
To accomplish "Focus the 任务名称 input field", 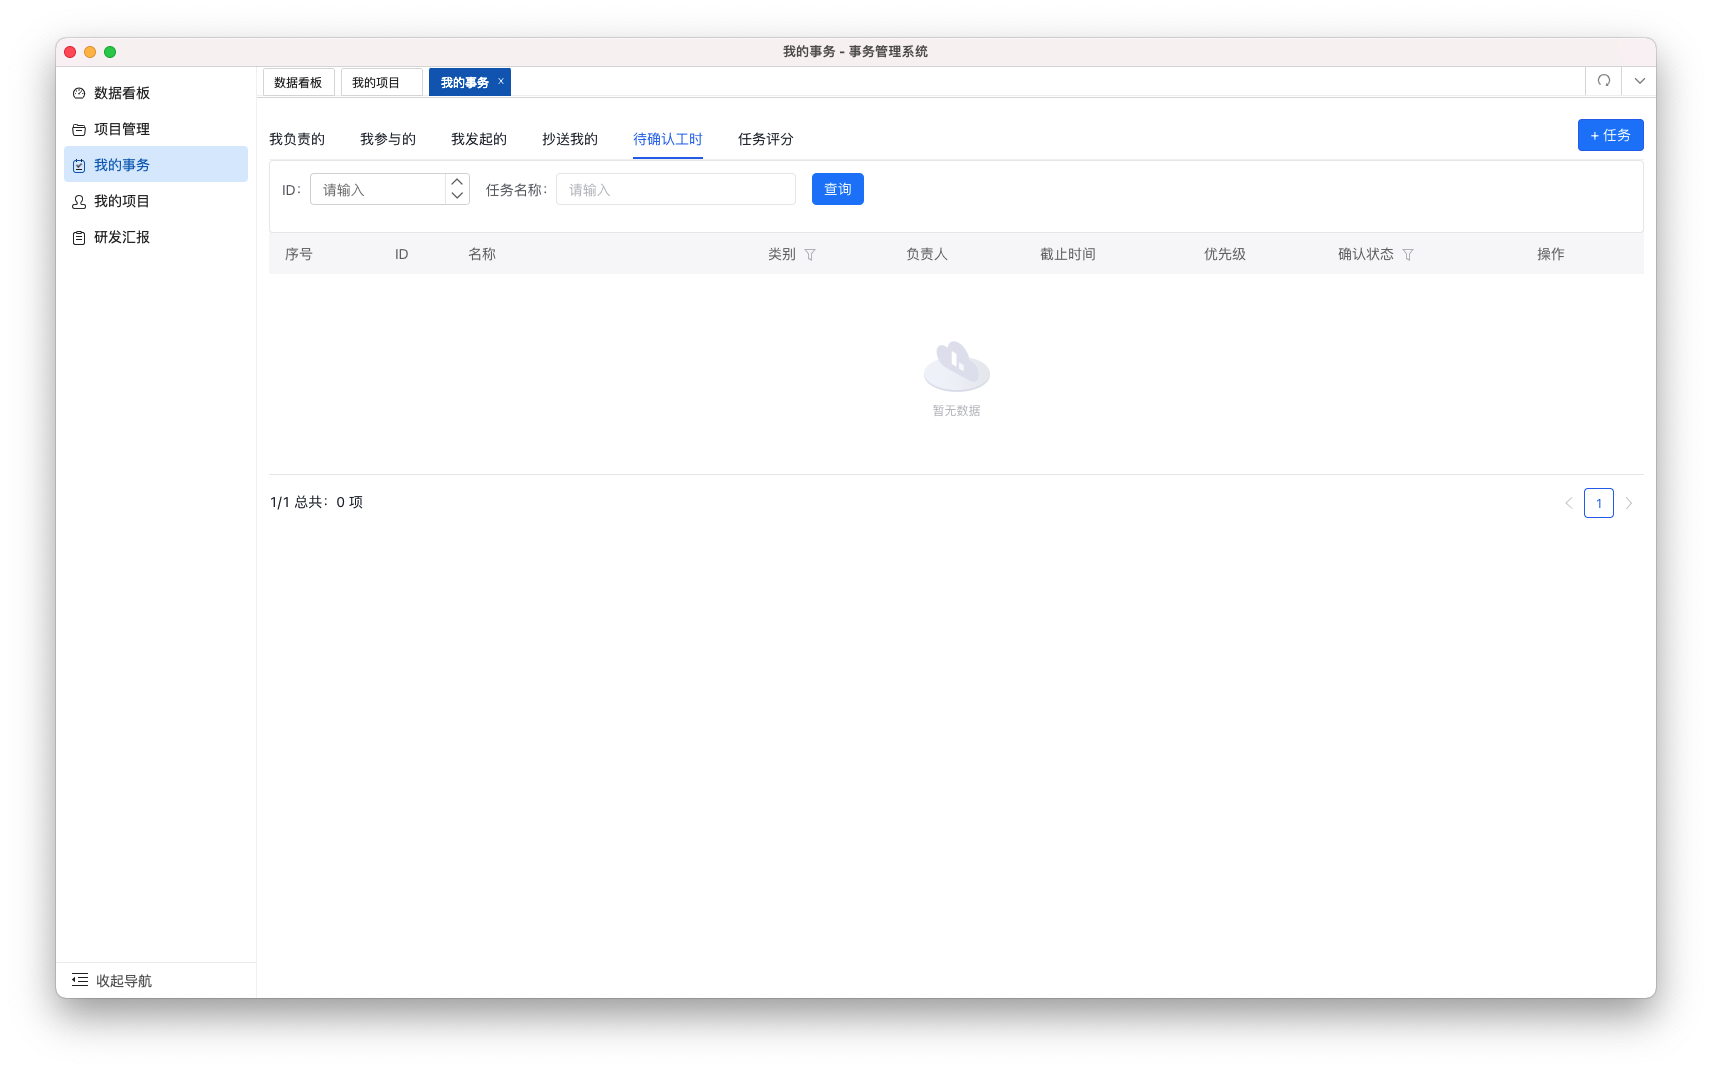I will [x=676, y=189].
